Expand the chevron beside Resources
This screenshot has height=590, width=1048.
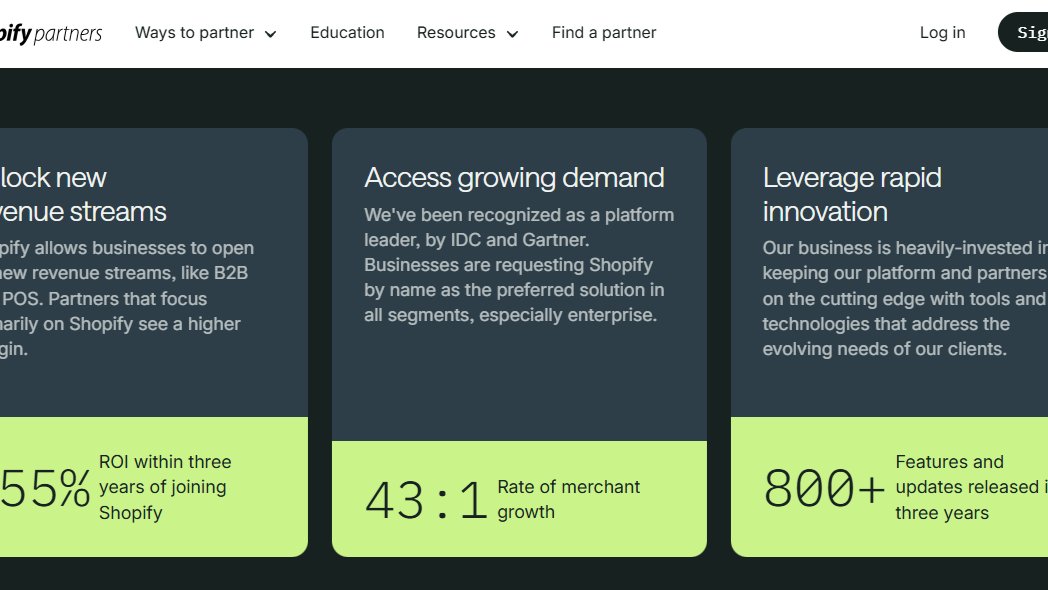click(x=513, y=34)
